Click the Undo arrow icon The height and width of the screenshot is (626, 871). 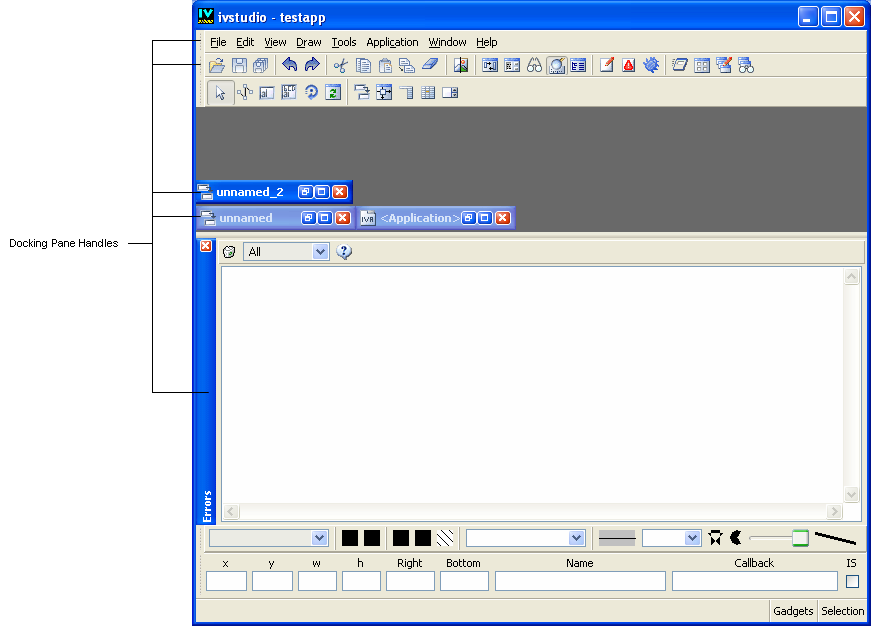290,66
